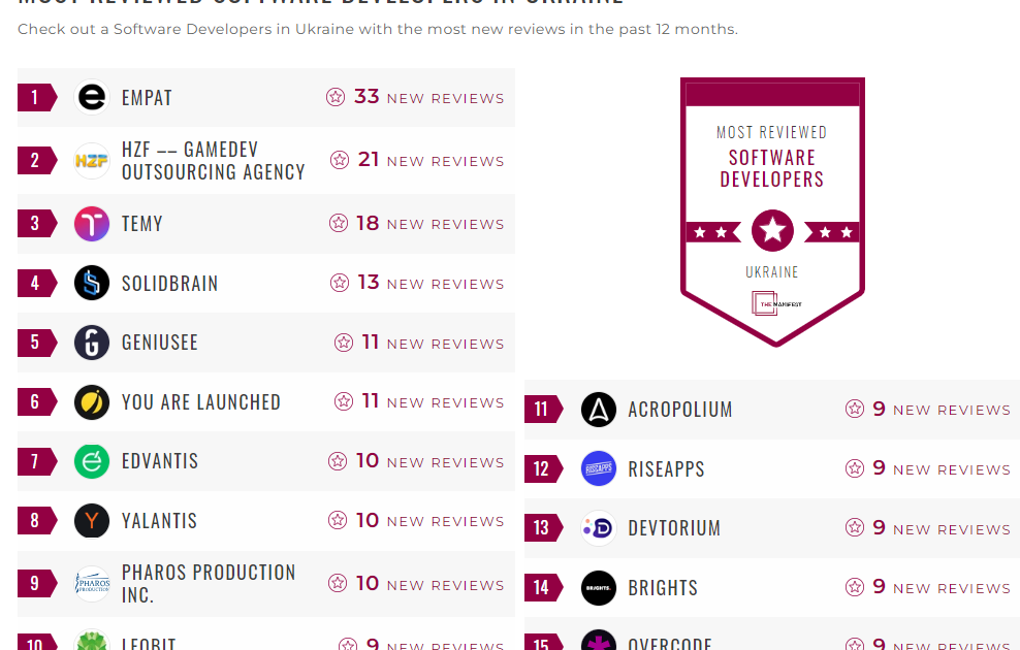
Task: Click the Empat company name
Action: 147,98
